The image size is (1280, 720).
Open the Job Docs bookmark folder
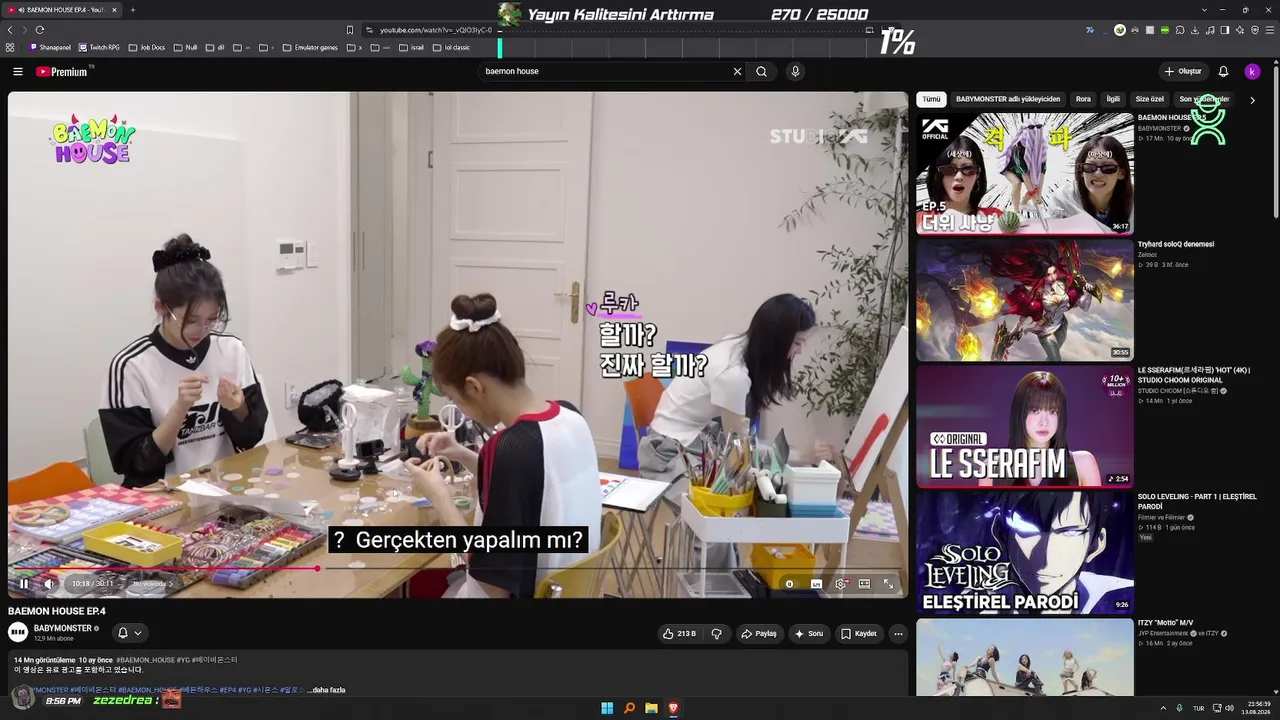(147, 47)
